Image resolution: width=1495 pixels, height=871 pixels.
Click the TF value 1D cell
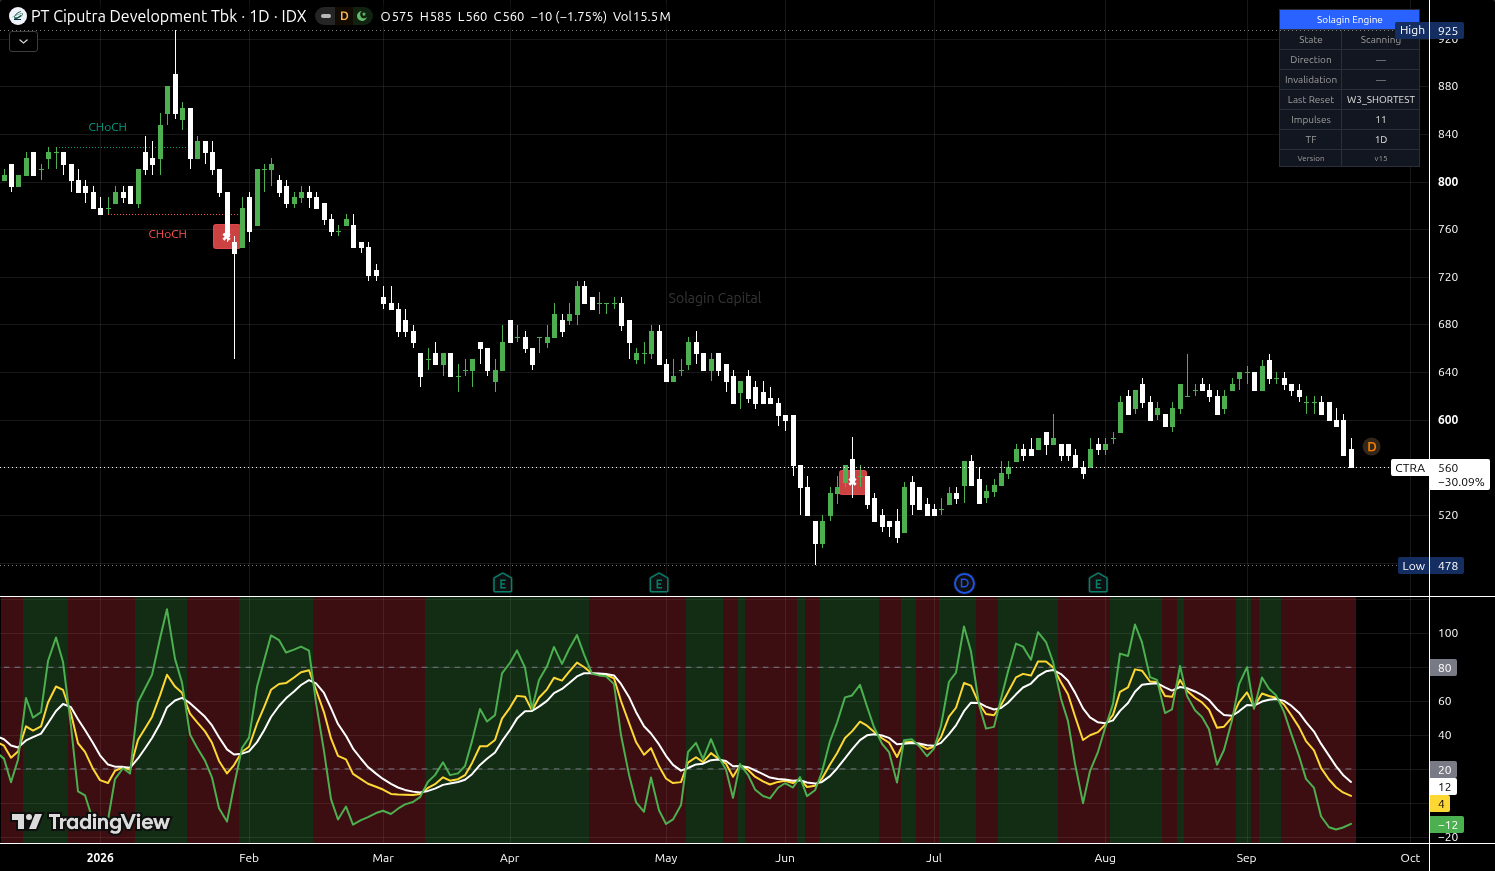[1381, 140]
